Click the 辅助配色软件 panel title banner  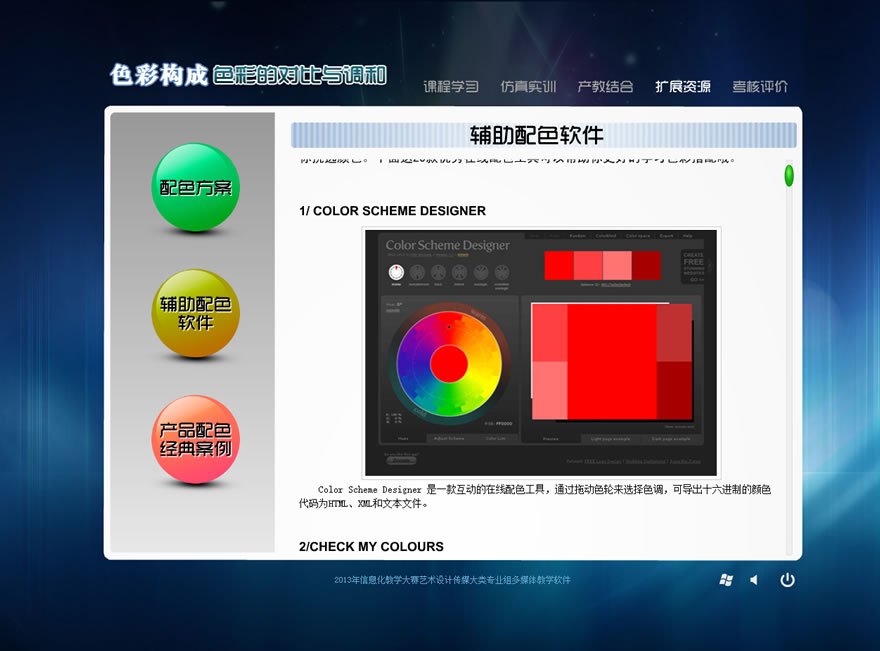[544, 135]
